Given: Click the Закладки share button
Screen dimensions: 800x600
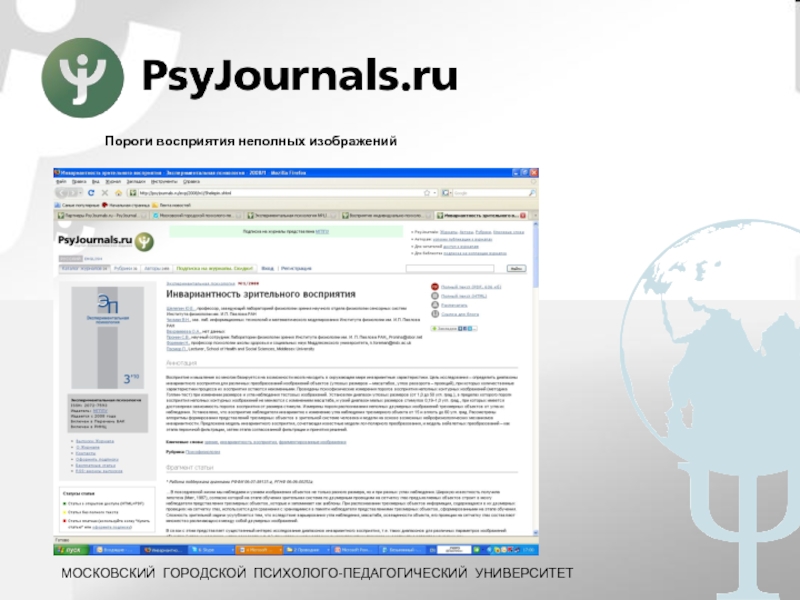Looking at the screenshot, I should pyautogui.click(x=453, y=329).
